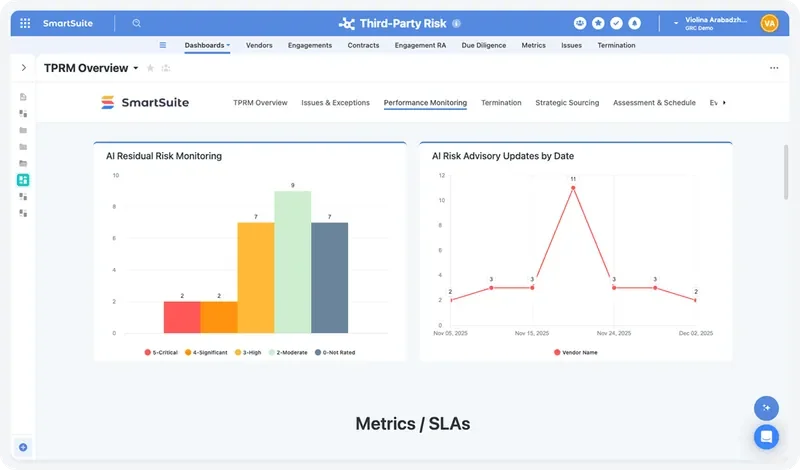Viewport: 800px width, 470px height.
Task: Click the 2-Moderate legend swatch
Action: click(272, 353)
